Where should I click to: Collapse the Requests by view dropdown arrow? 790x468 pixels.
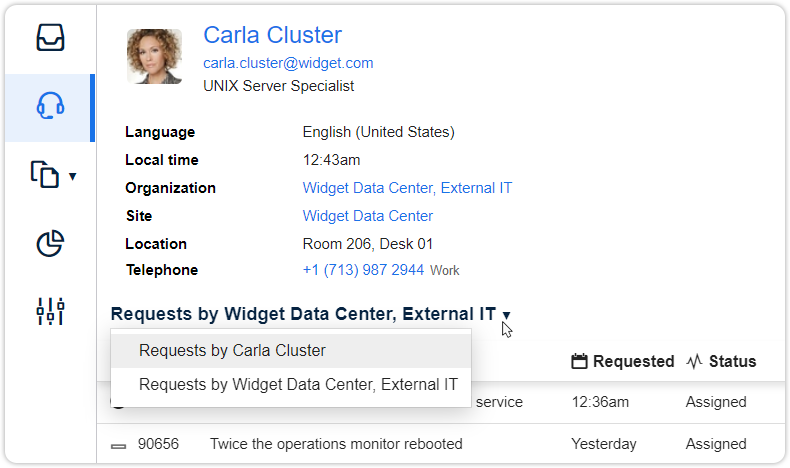pyautogui.click(x=506, y=315)
